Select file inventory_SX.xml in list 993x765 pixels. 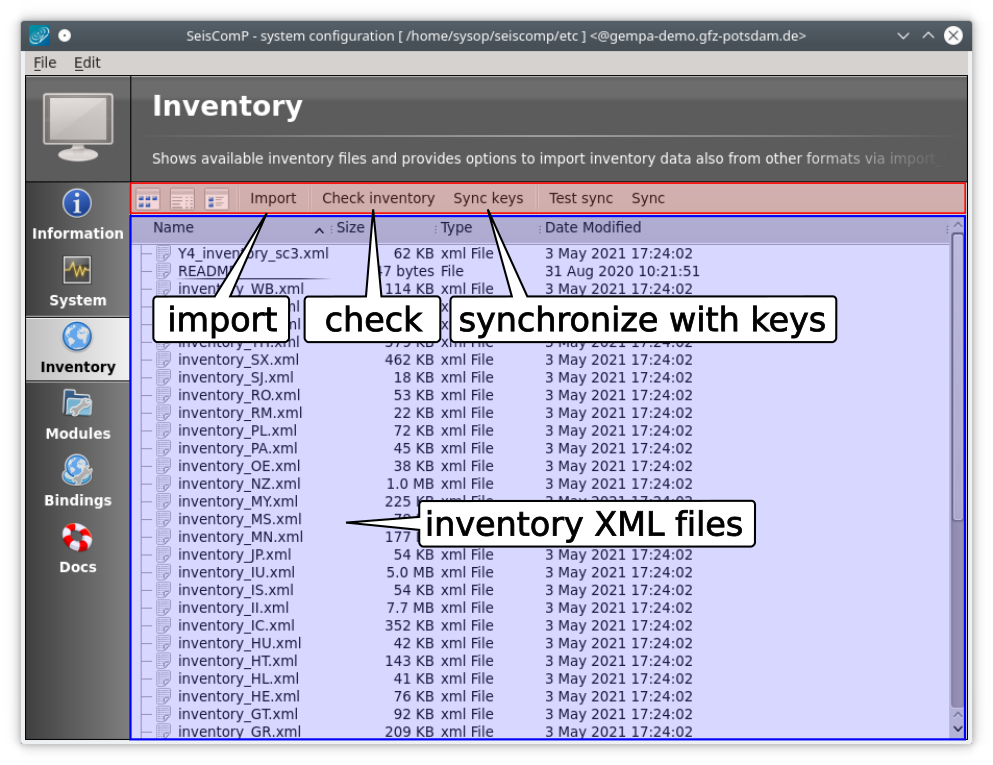[x=238, y=360]
